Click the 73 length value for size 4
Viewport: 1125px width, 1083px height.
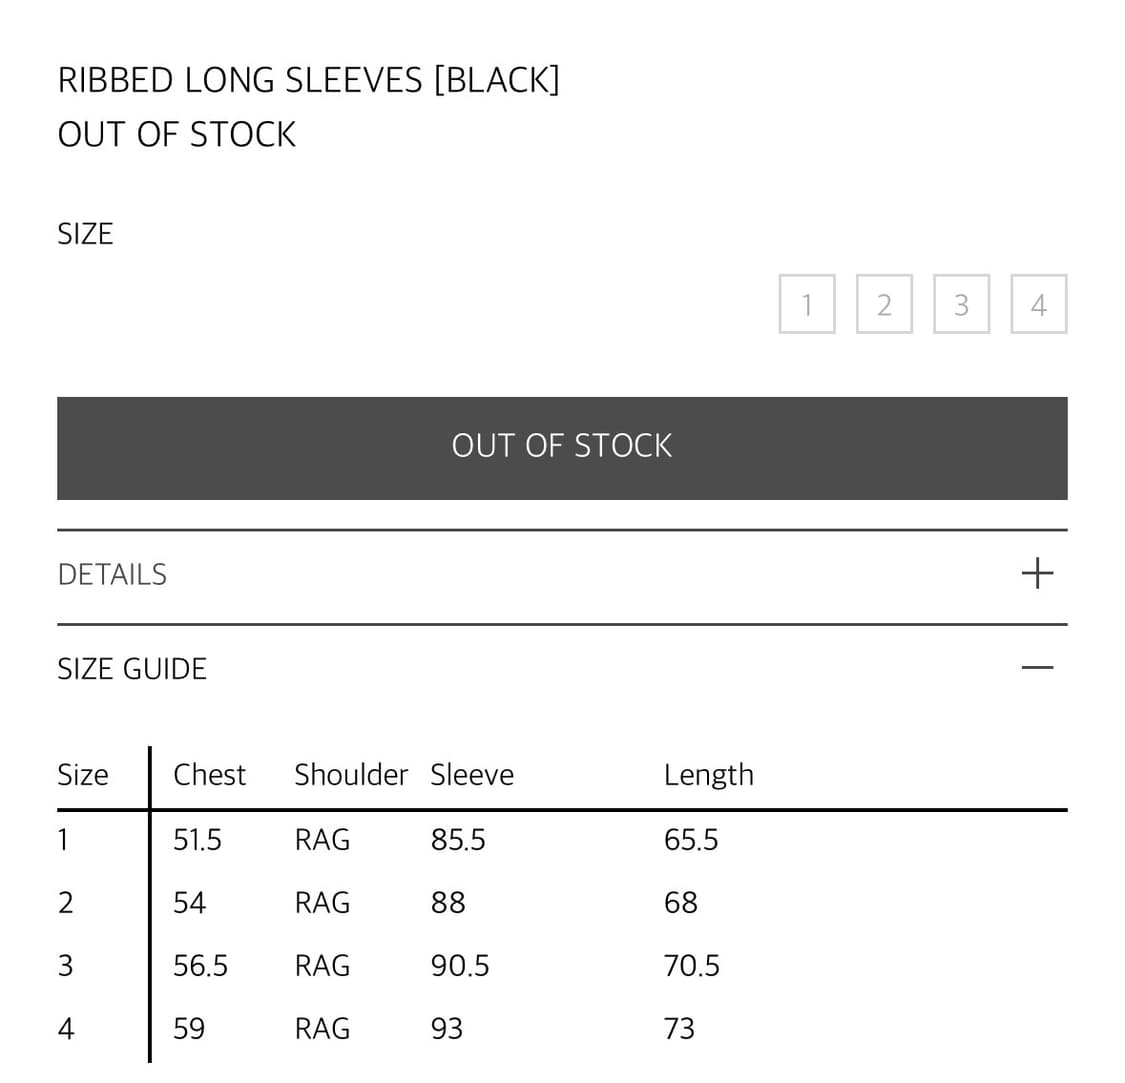pos(679,1028)
